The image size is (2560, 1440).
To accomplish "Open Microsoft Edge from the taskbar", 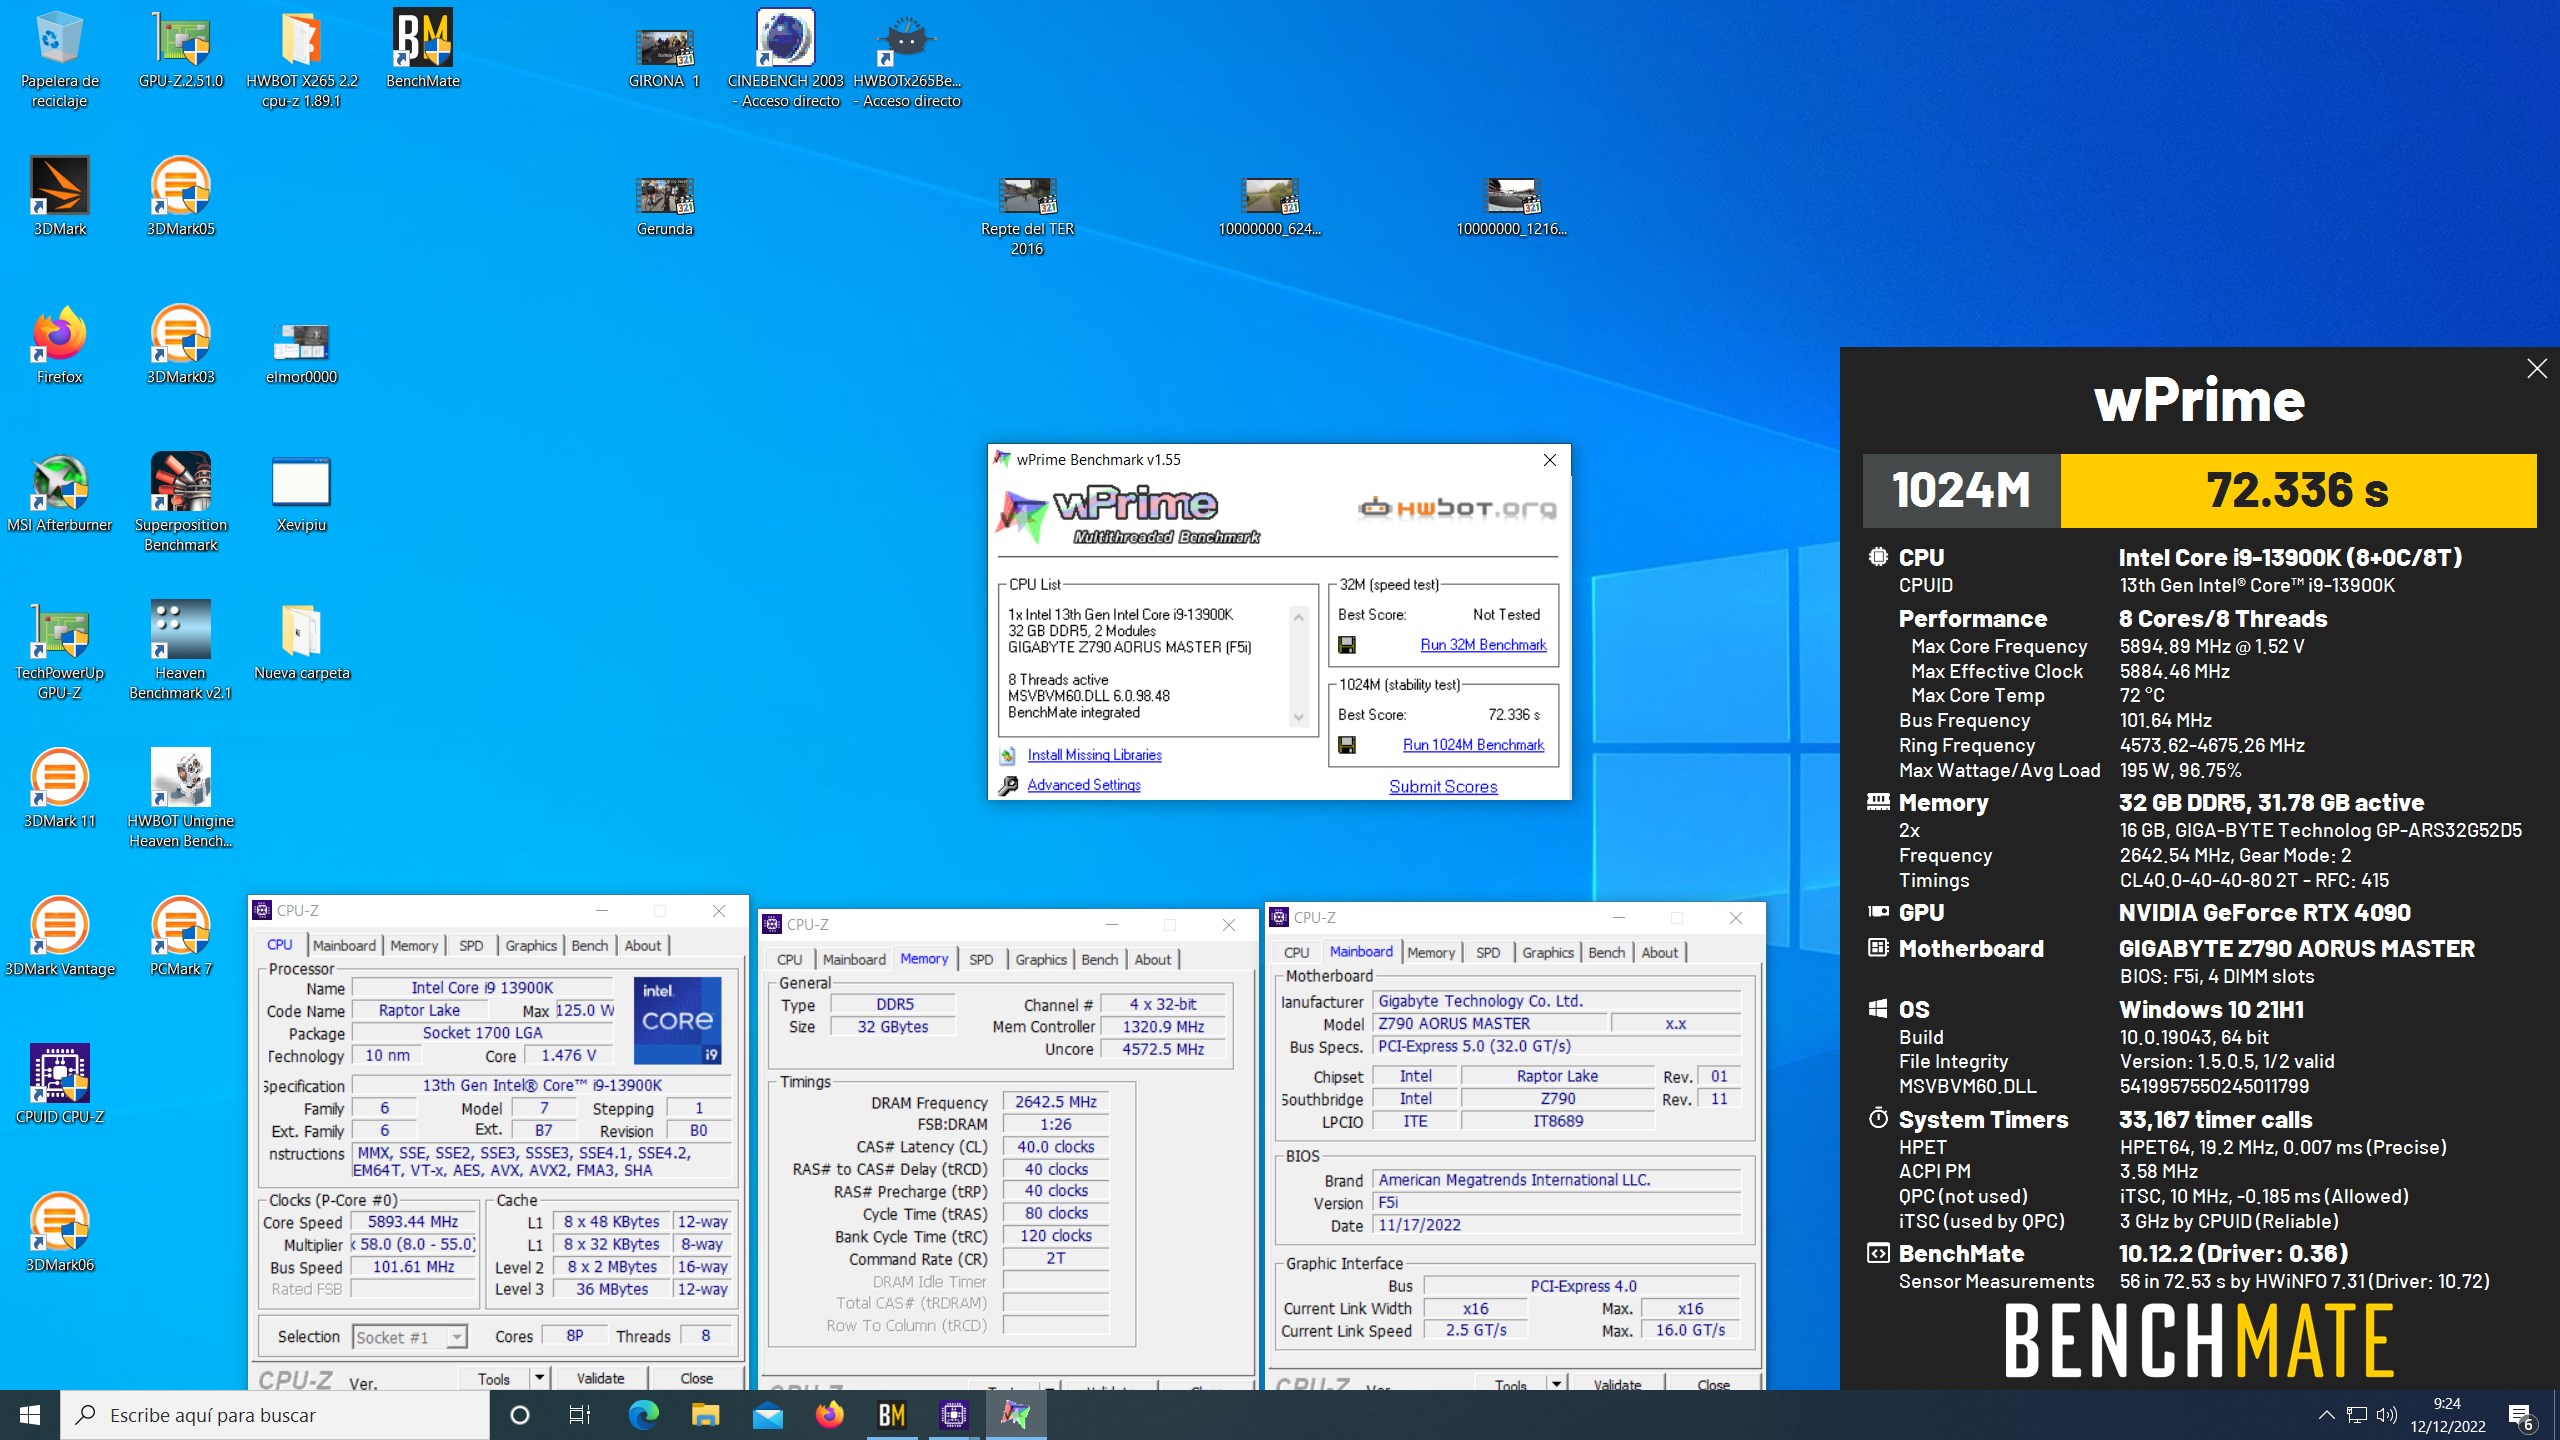I will [643, 1415].
